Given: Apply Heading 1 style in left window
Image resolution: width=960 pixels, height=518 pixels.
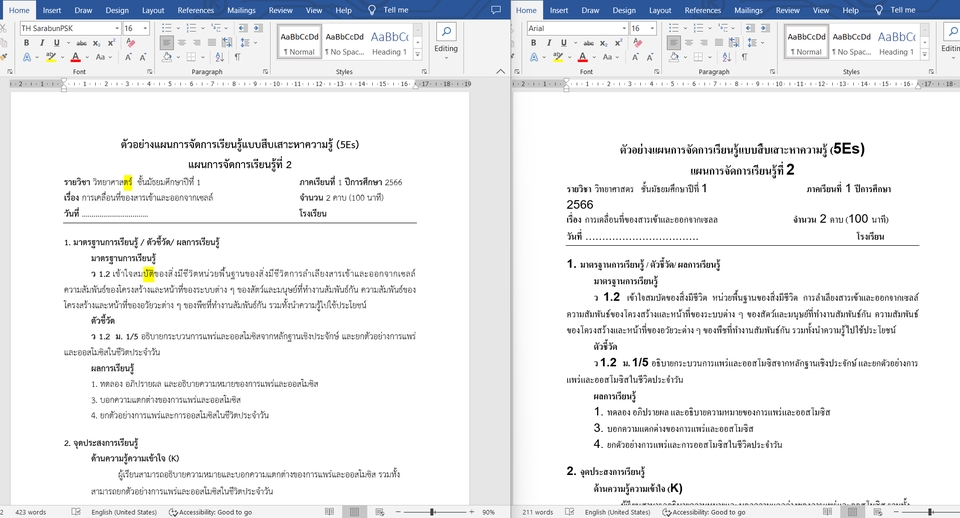Looking at the screenshot, I should click(x=389, y=42).
